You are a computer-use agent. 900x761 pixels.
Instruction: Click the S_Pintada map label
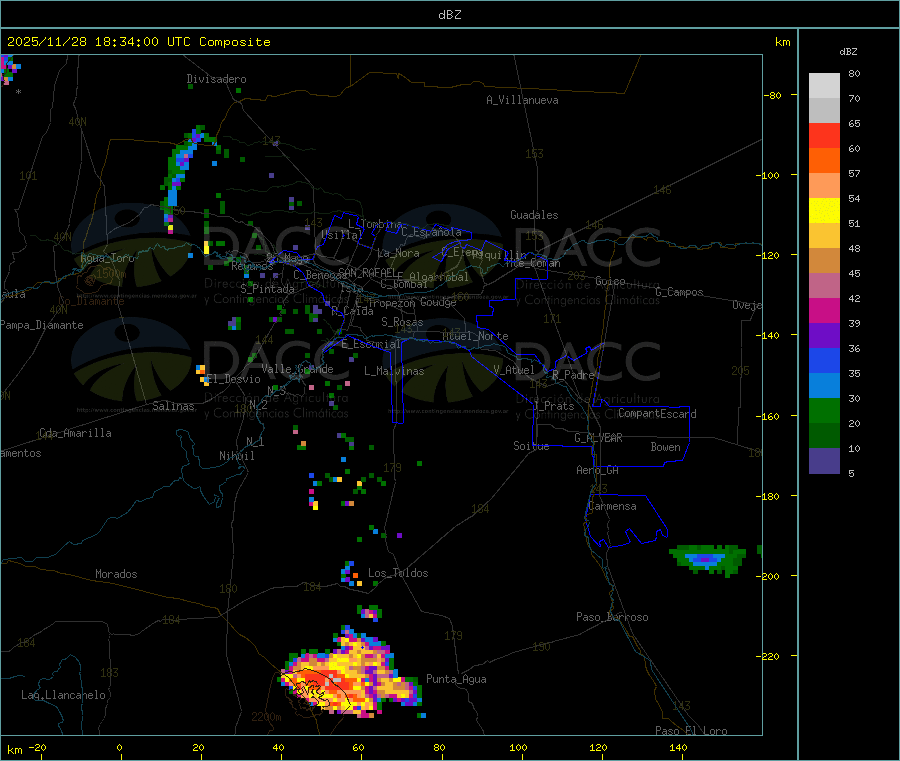[267, 289]
